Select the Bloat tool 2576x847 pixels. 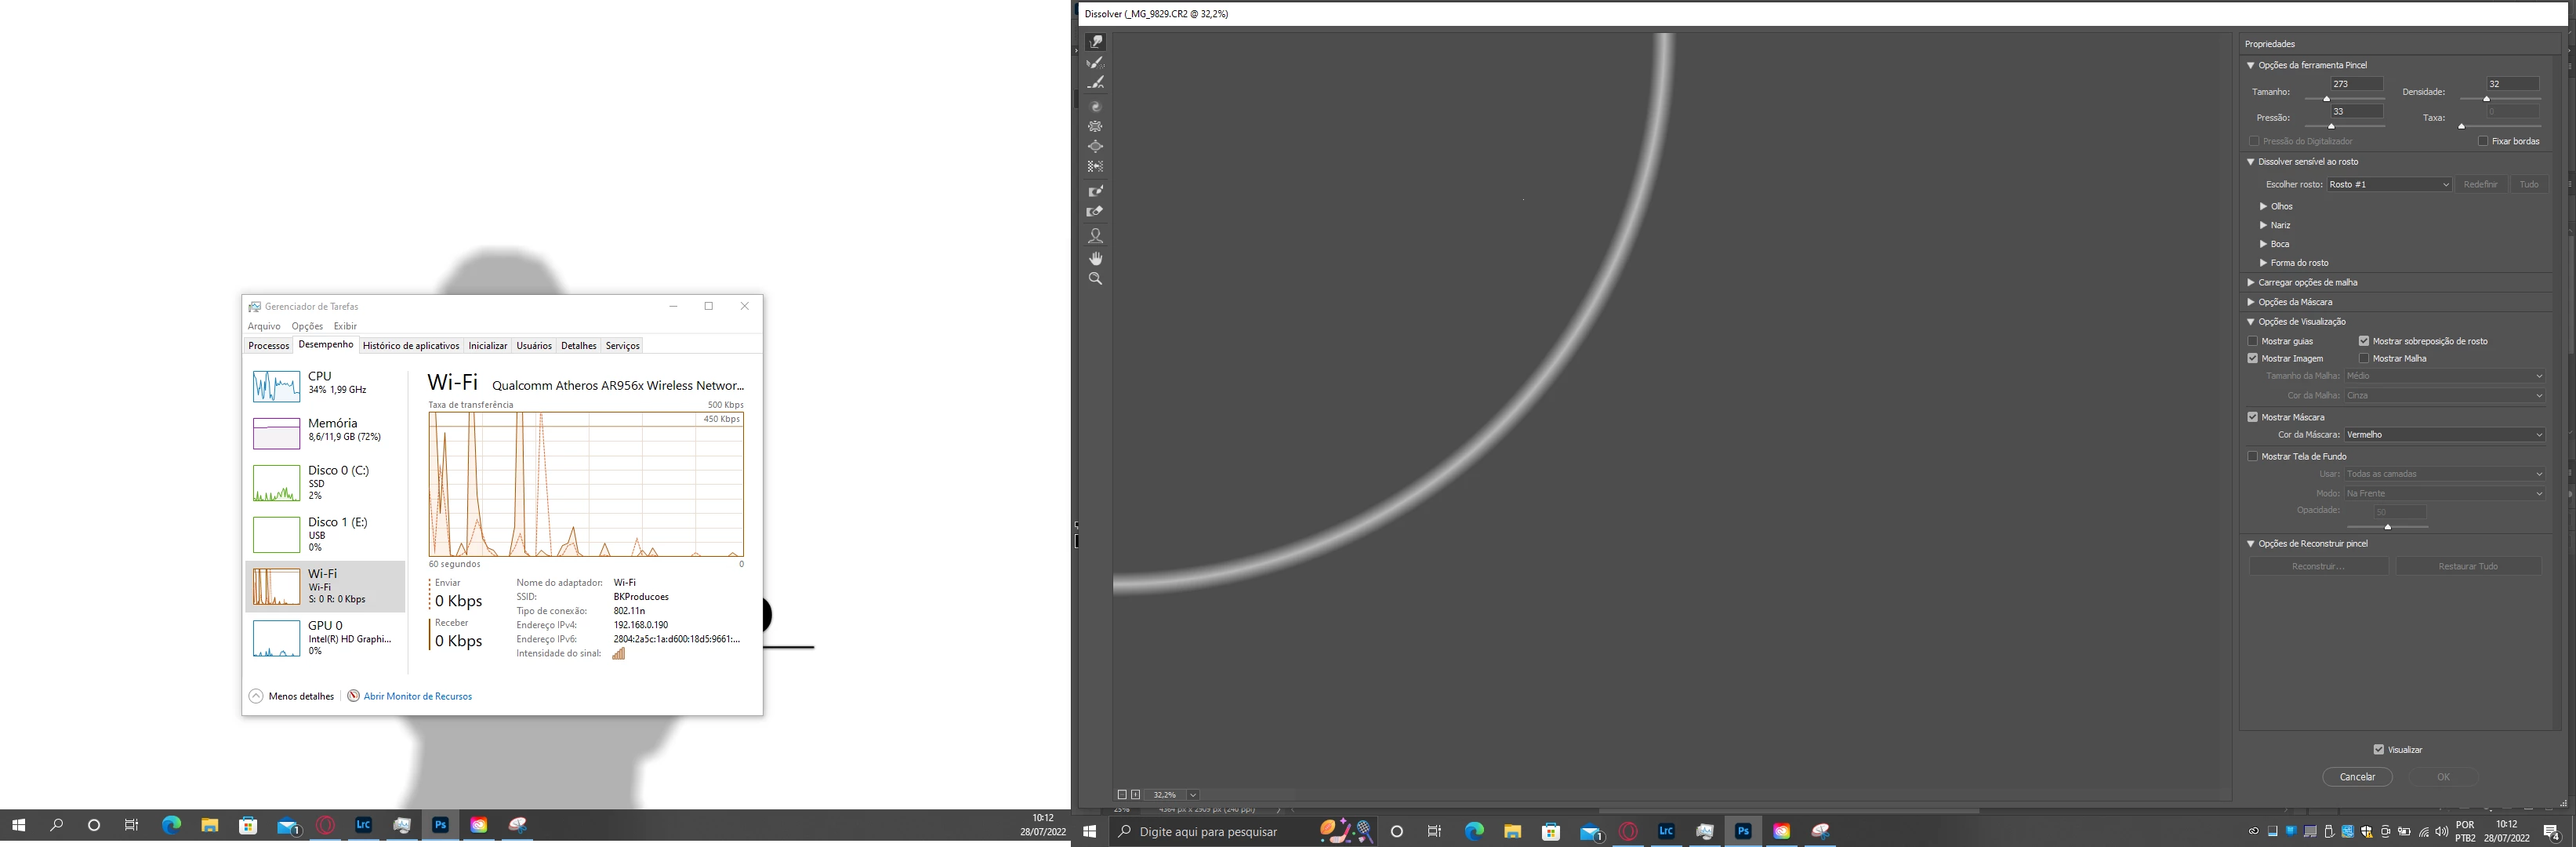pyautogui.click(x=1095, y=147)
